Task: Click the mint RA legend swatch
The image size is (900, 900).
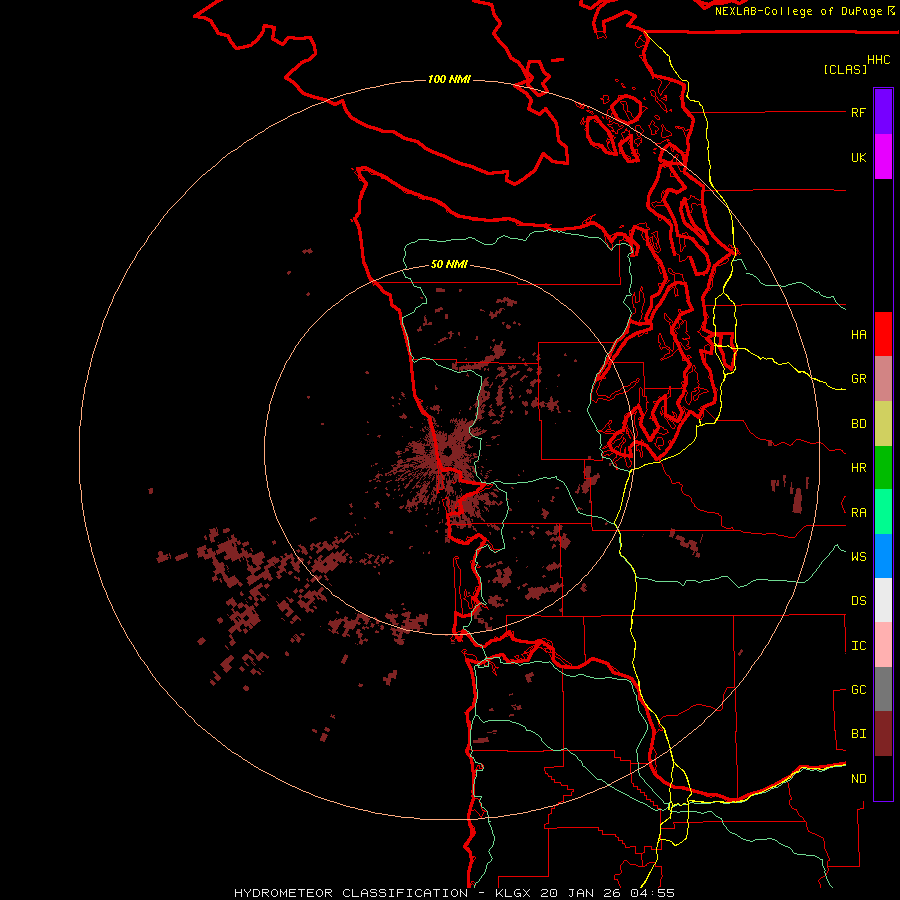Action: (883, 512)
